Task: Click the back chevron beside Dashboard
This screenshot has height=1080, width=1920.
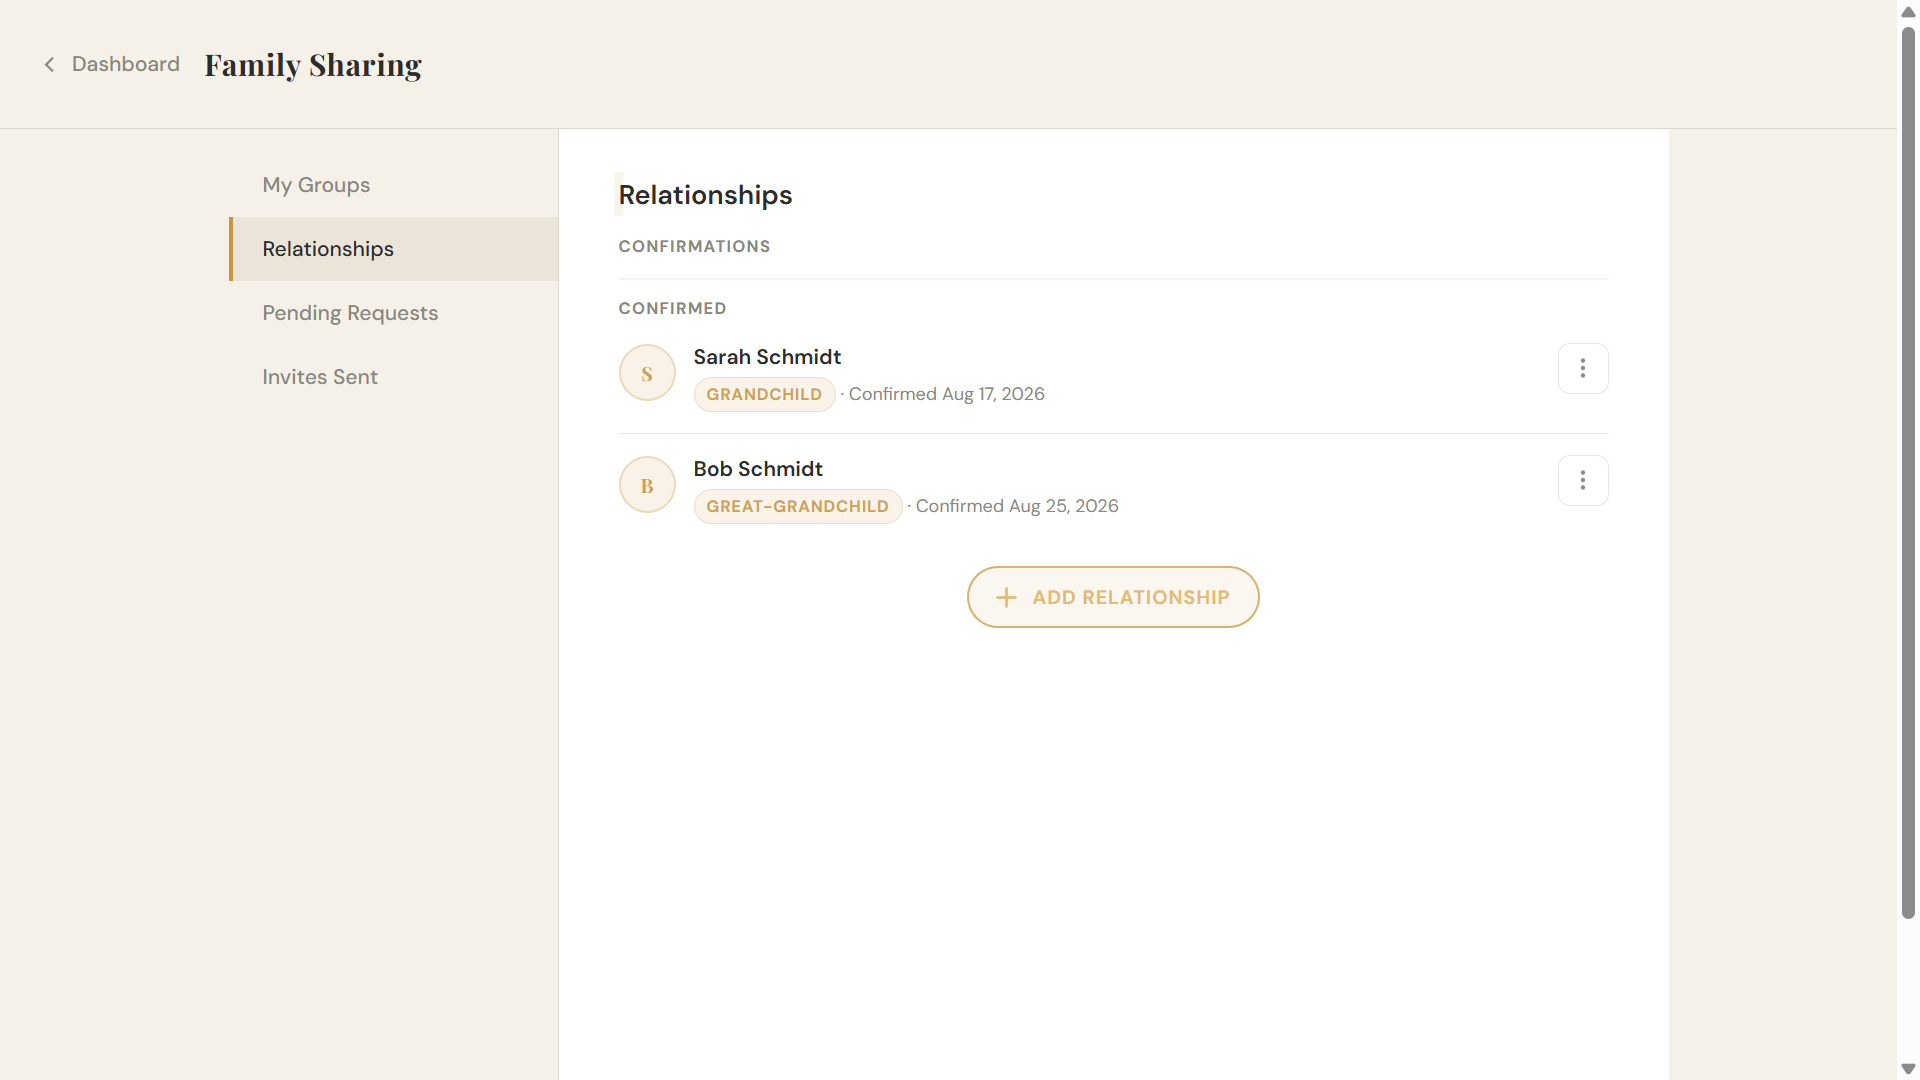Action: (49, 65)
